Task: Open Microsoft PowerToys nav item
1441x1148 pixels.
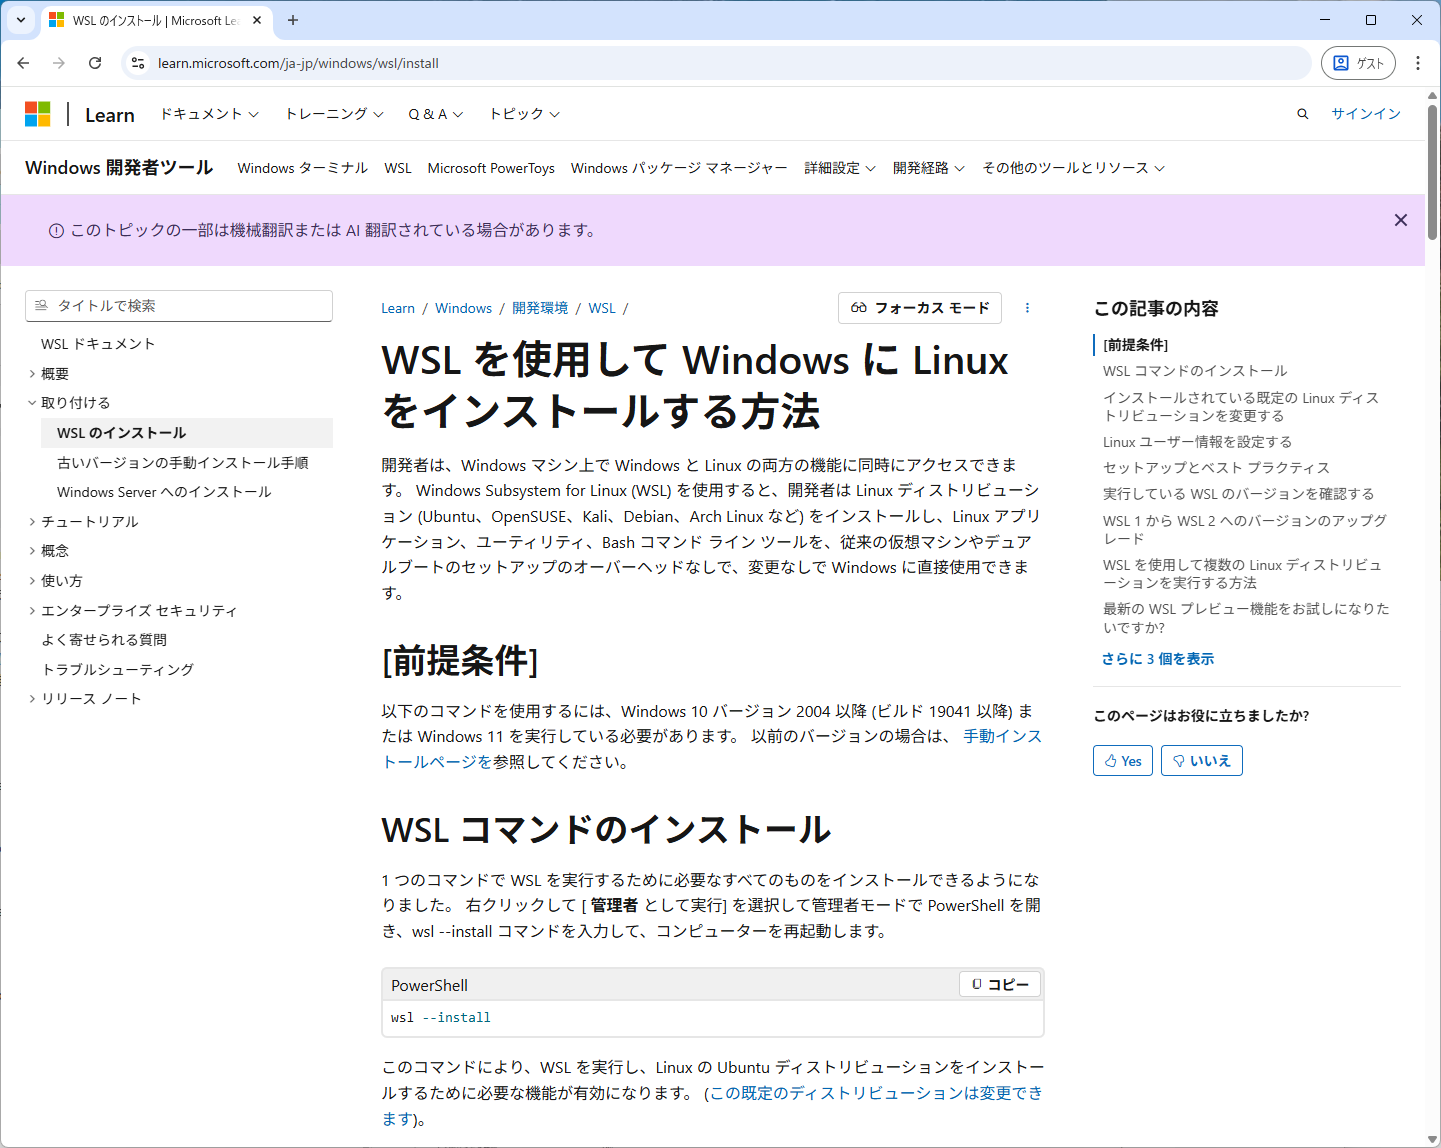Action: click(x=491, y=168)
